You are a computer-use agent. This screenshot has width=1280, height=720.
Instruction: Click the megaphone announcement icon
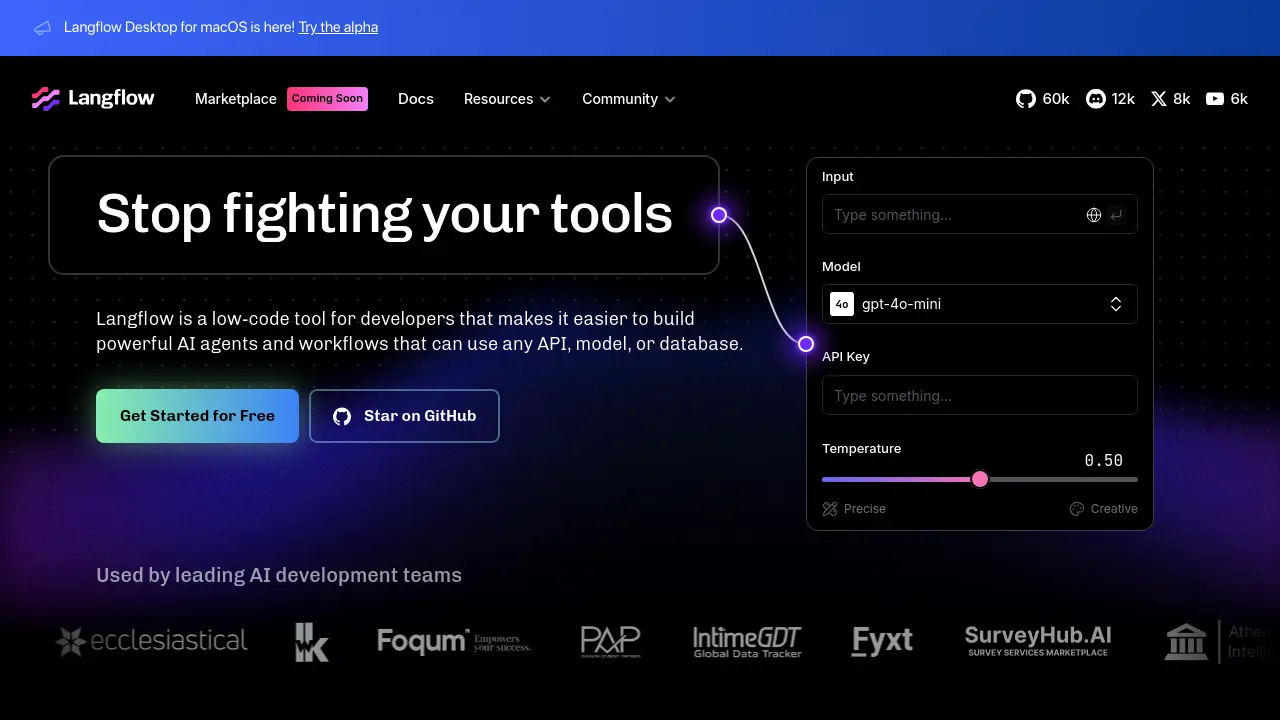pyautogui.click(x=42, y=28)
